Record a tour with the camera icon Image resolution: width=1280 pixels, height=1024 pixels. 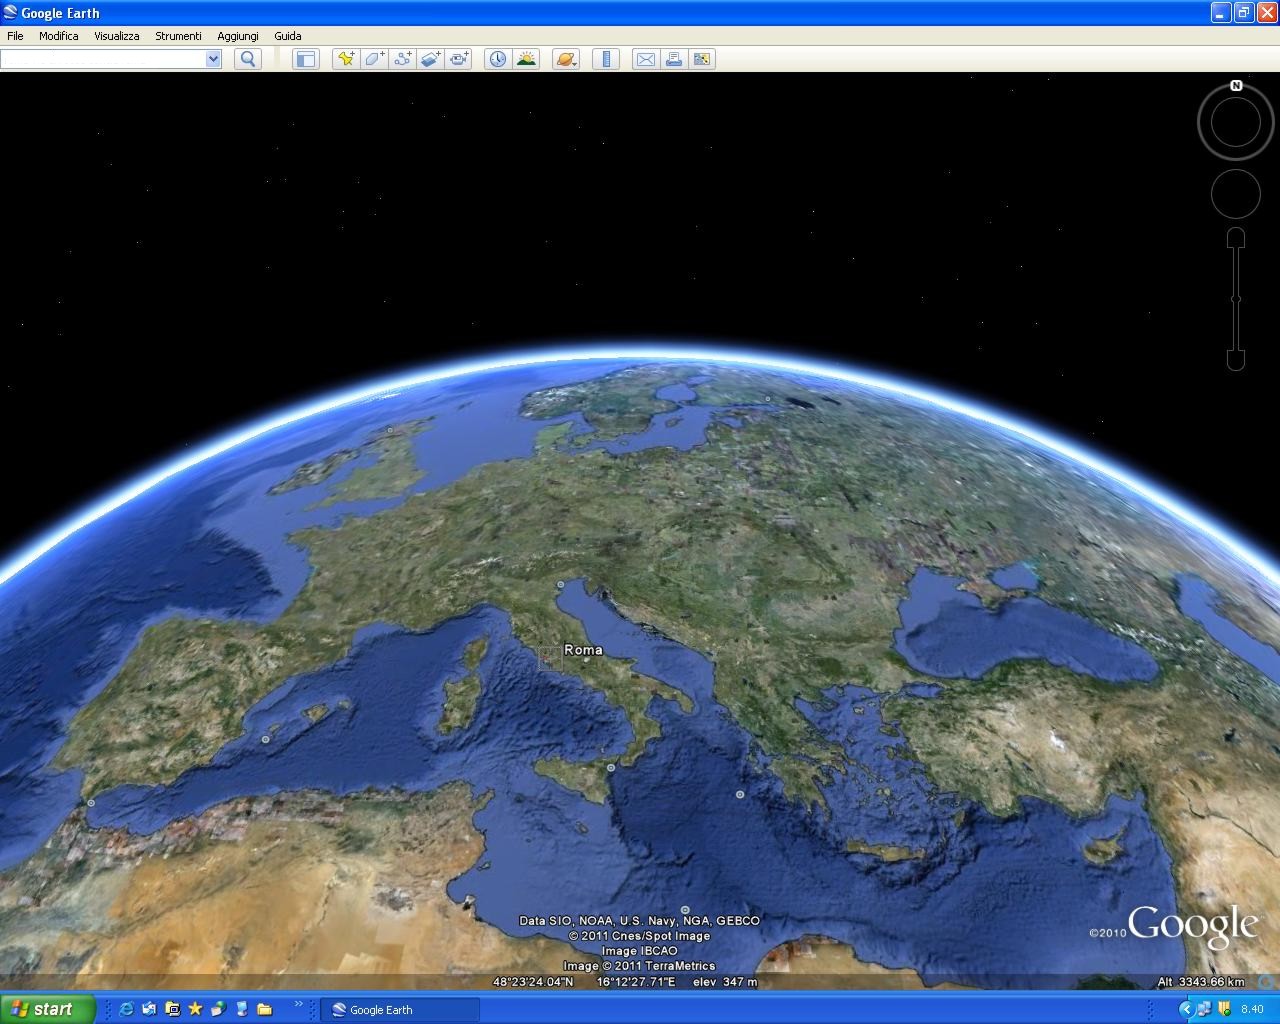[459, 59]
